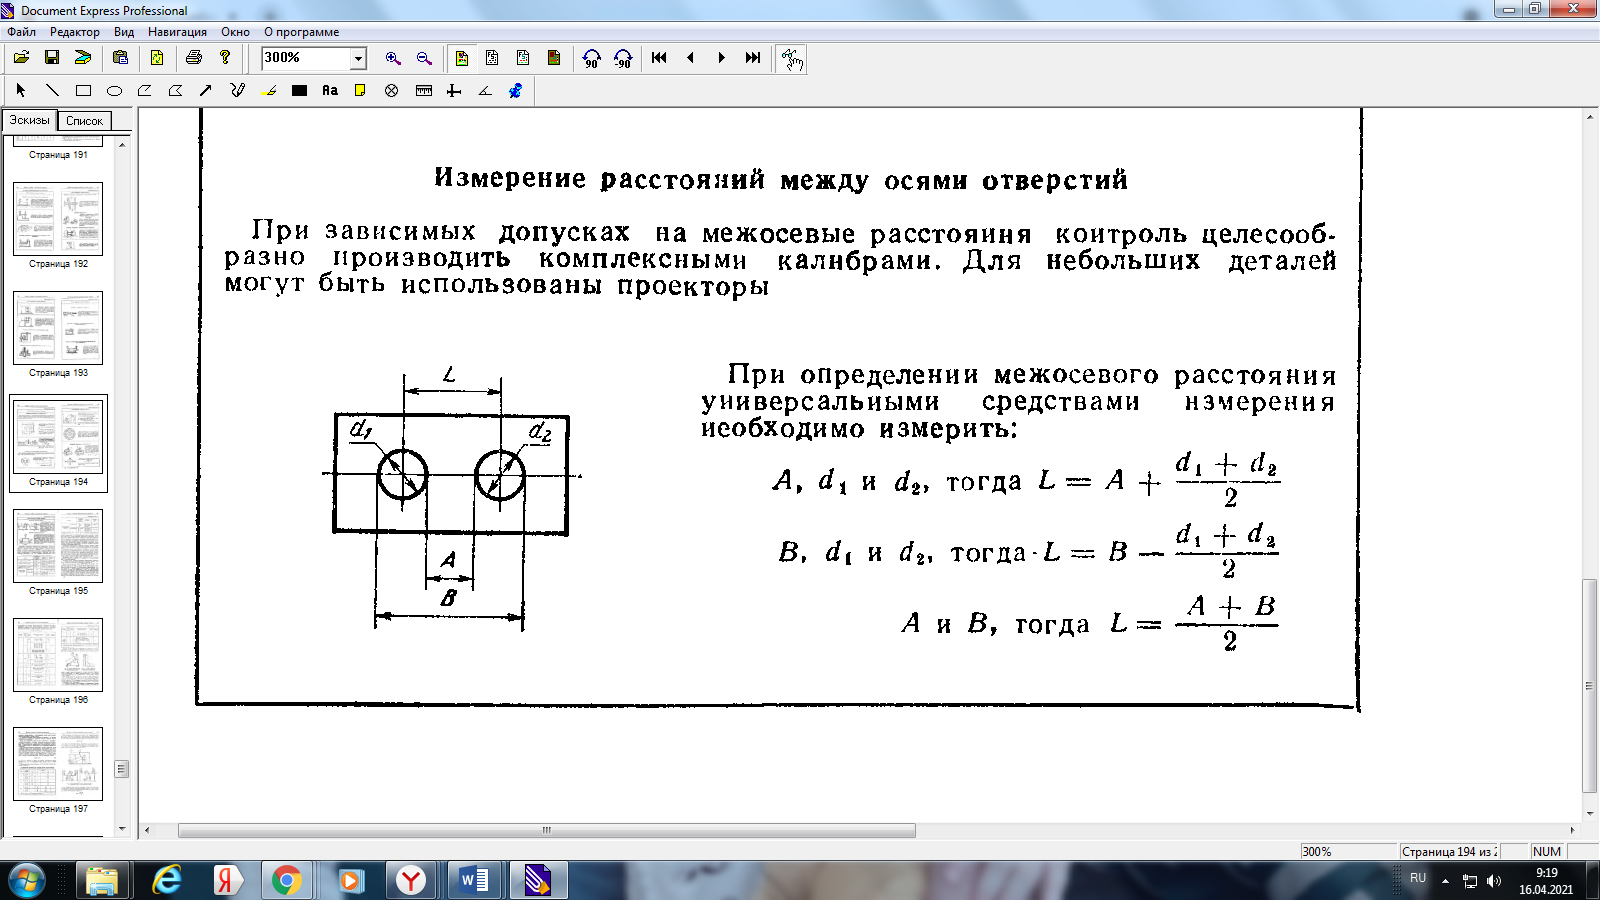Open the Вид menu
The width and height of the screenshot is (1600, 900).
click(x=124, y=32)
